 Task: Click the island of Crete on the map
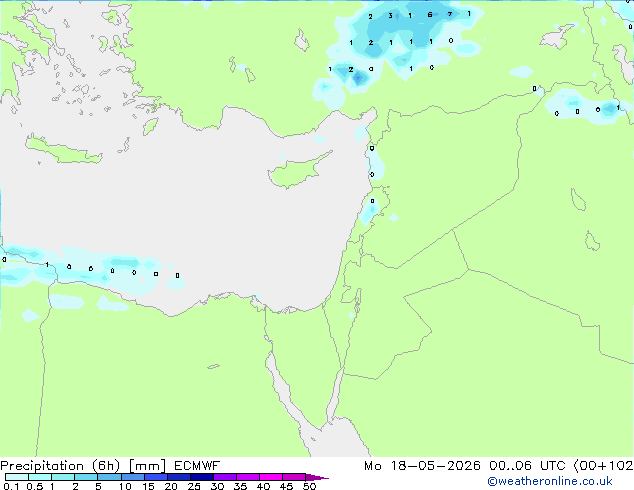coord(63,150)
